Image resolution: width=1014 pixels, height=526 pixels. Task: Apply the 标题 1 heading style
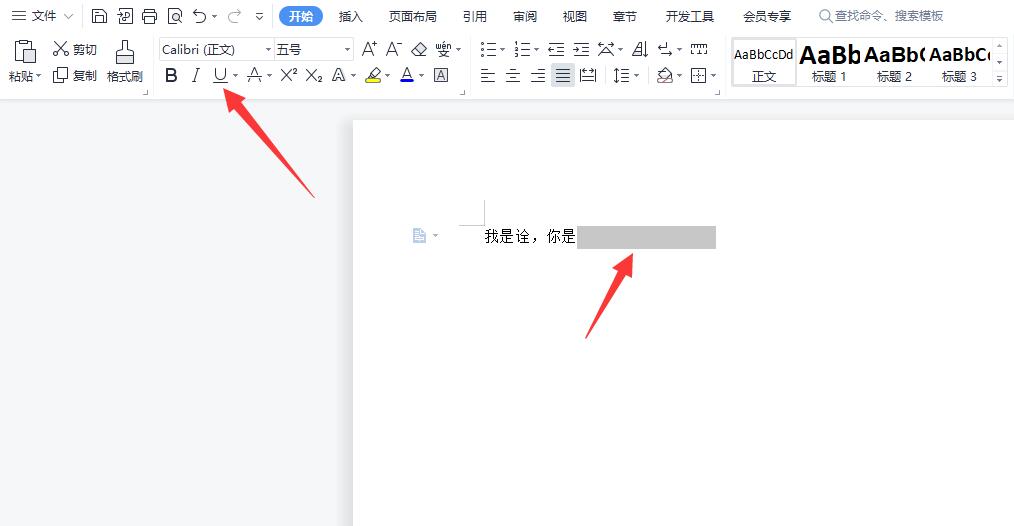pyautogui.click(x=829, y=63)
